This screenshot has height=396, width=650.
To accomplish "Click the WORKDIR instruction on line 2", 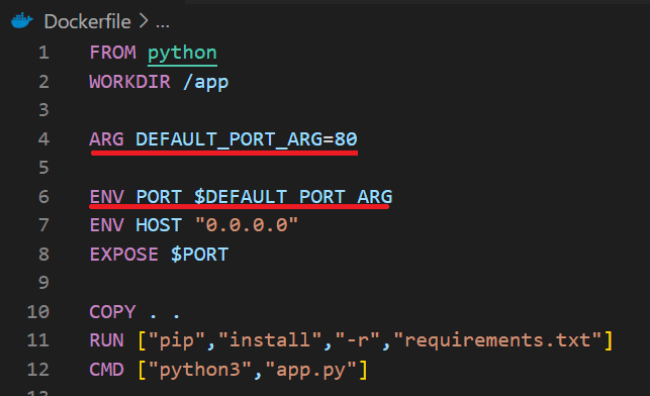I will 130,82.
